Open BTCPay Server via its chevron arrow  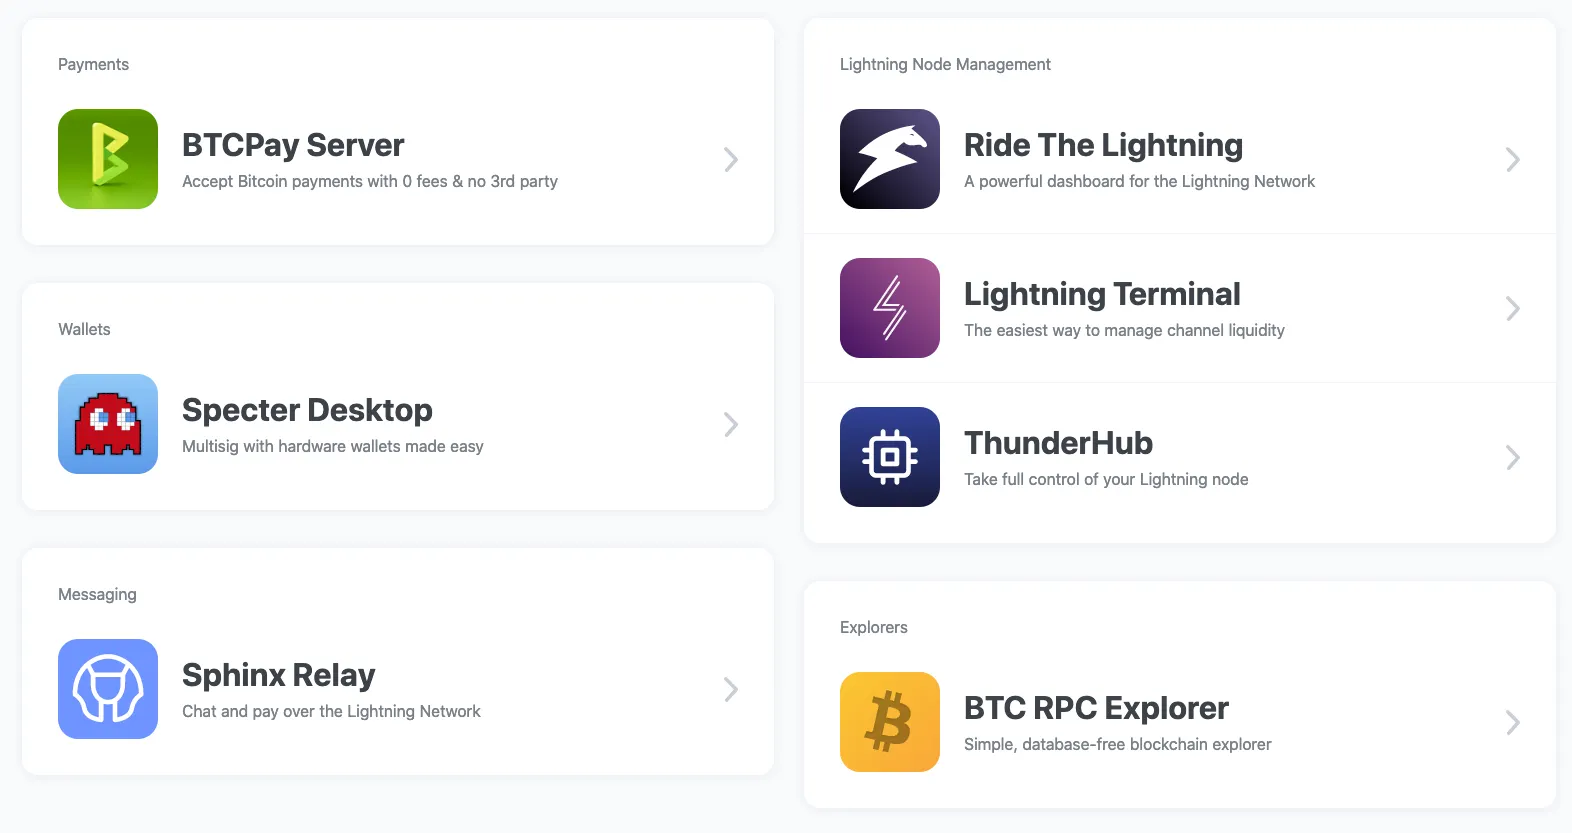731,160
